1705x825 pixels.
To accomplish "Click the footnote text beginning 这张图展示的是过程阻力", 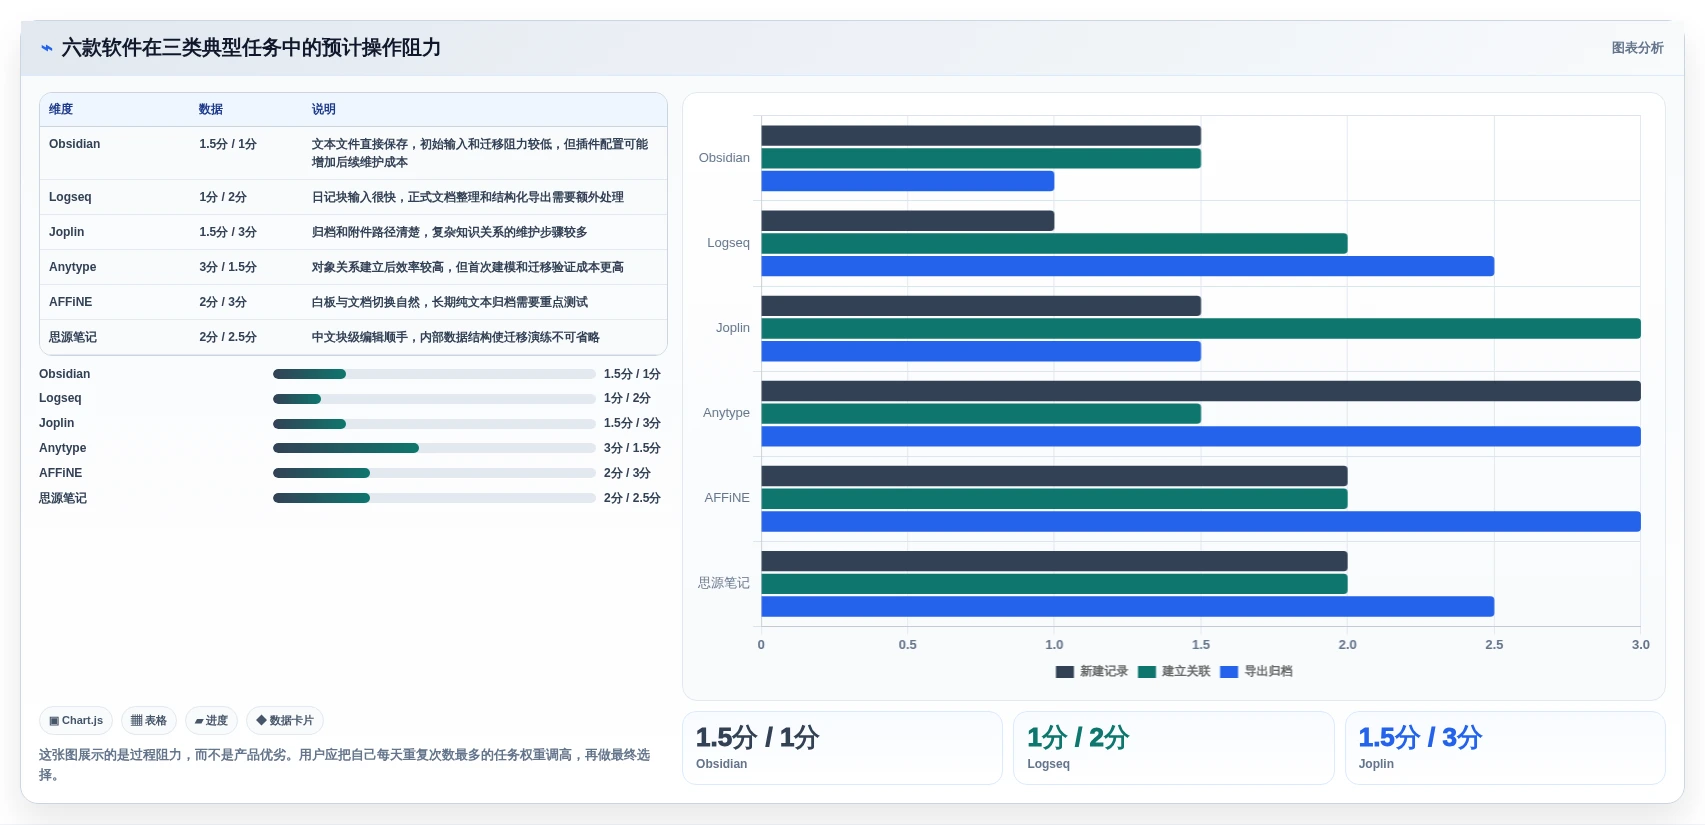I will [x=345, y=764].
